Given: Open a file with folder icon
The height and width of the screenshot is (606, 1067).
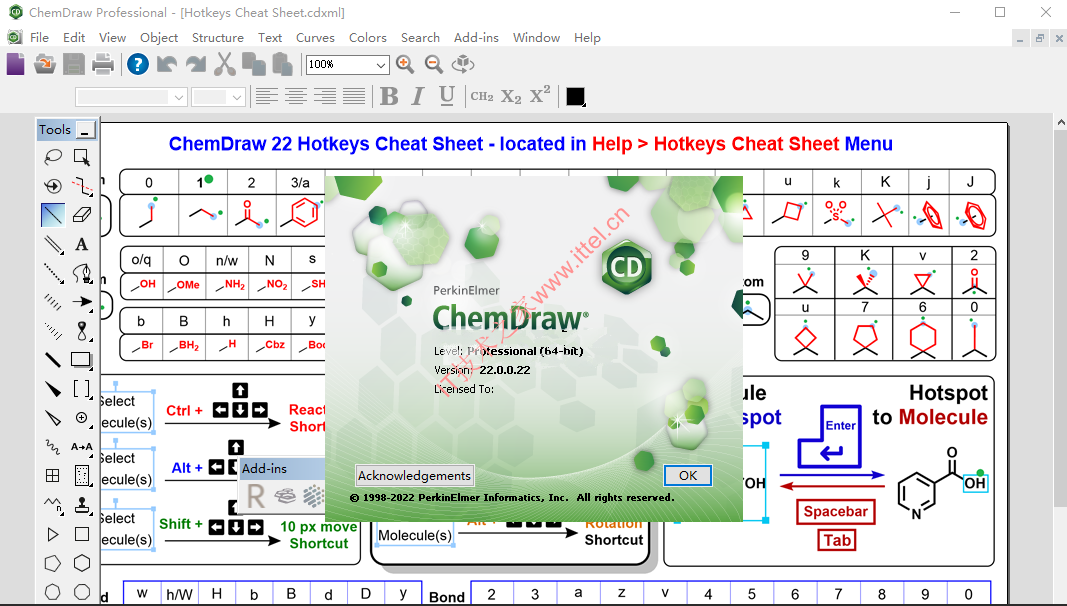Looking at the screenshot, I should pyautogui.click(x=45, y=64).
